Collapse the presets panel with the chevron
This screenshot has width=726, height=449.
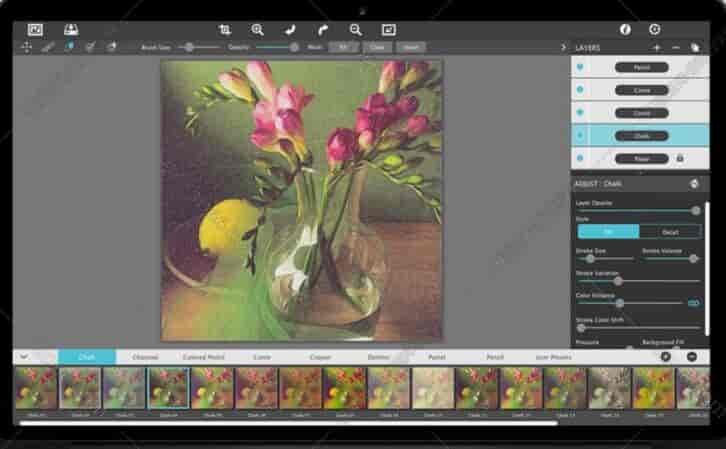[x=24, y=356]
